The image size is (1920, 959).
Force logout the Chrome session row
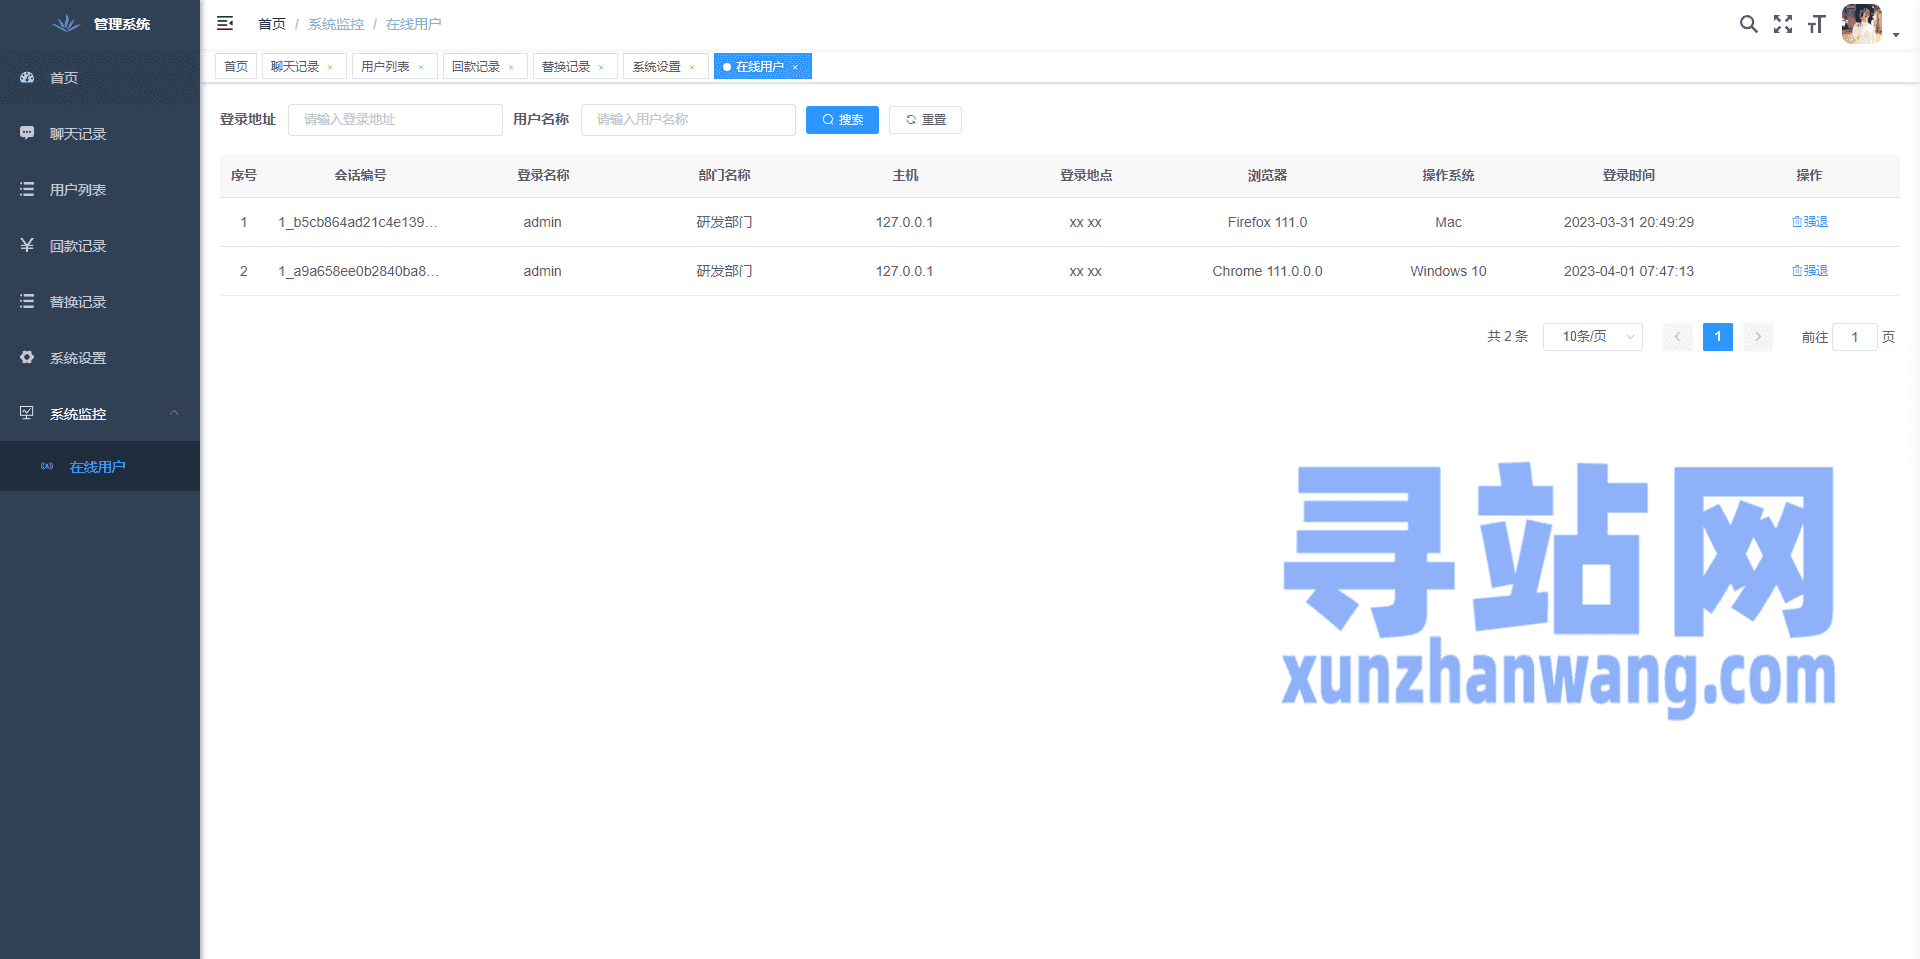[1809, 271]
